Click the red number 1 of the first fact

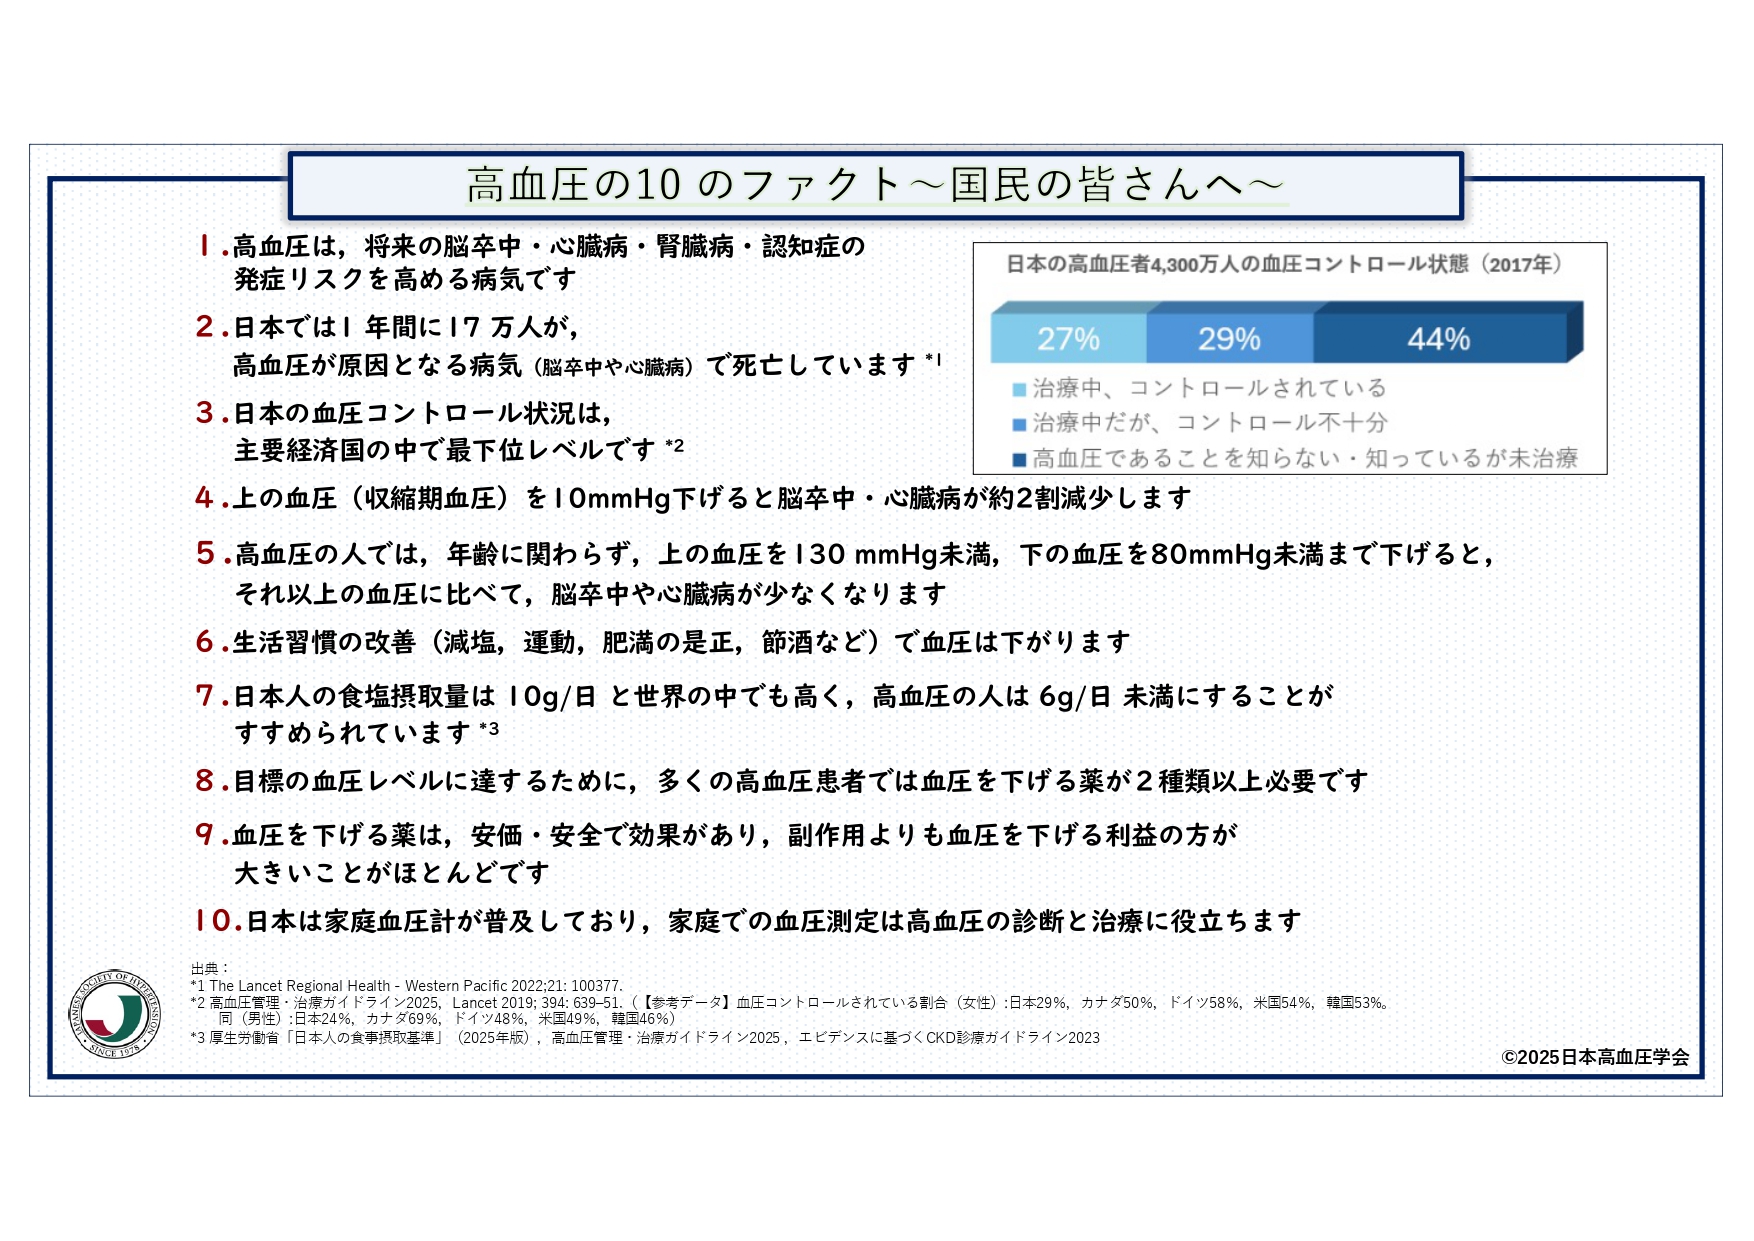(205, 246)
